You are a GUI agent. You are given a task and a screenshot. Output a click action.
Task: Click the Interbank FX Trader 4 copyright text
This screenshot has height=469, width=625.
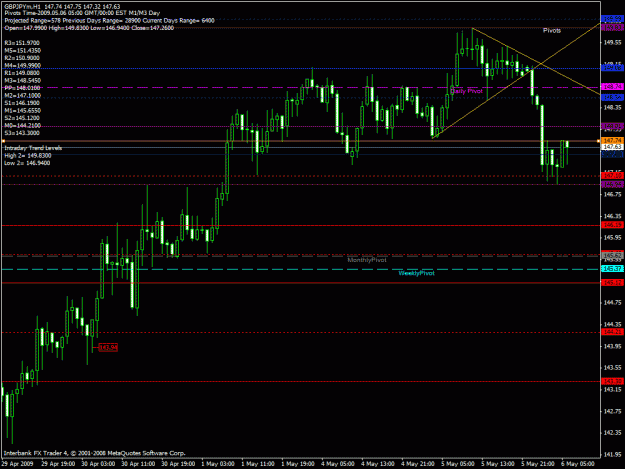click(x=94, y=453)
